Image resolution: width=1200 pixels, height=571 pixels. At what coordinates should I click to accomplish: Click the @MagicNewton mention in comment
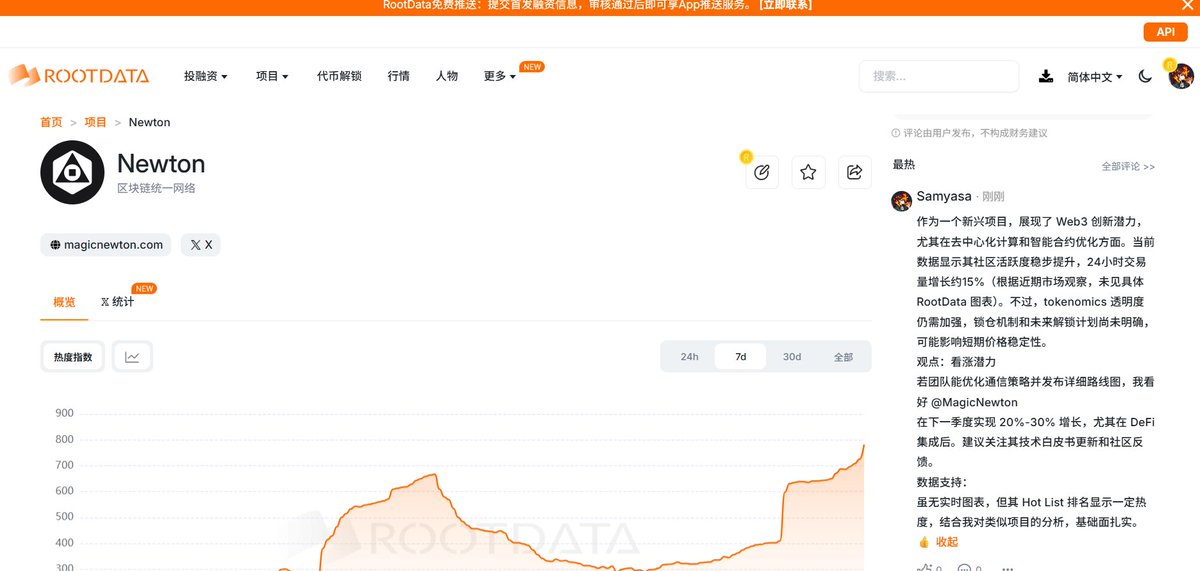click(x=974, y=402)
